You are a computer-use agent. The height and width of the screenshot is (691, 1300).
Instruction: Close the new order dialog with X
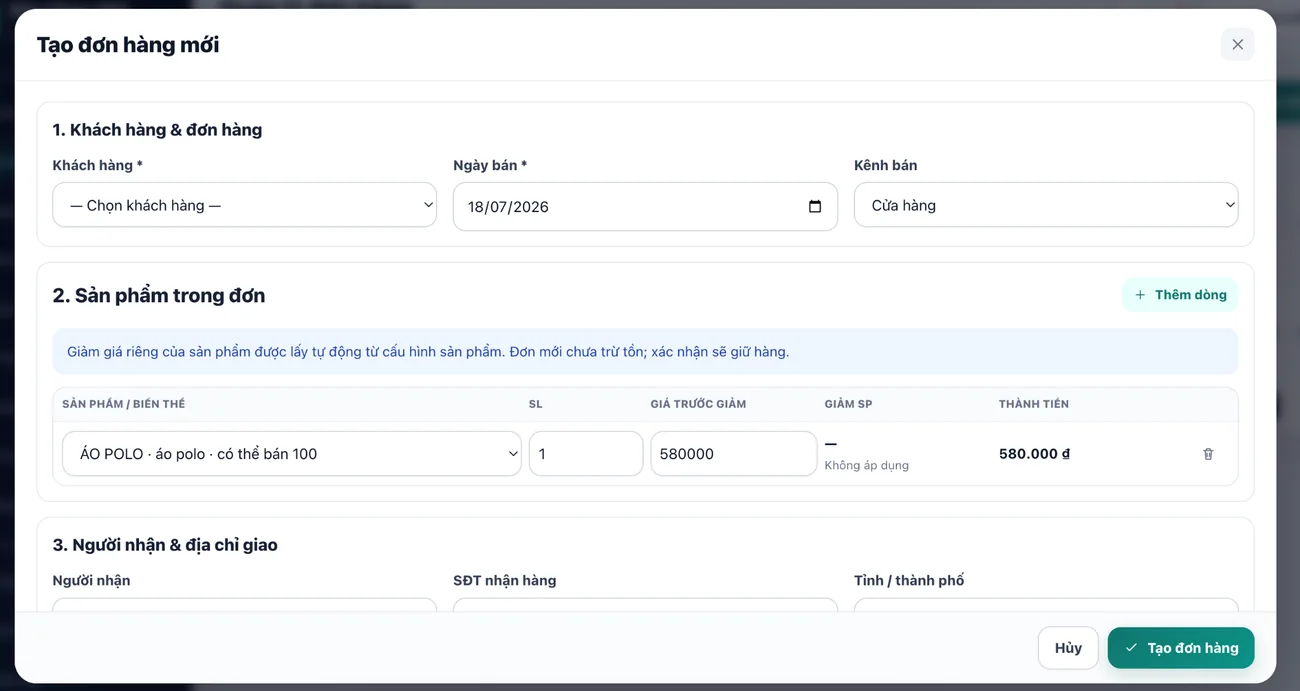pyautogui.click(x=1237, y=44)
